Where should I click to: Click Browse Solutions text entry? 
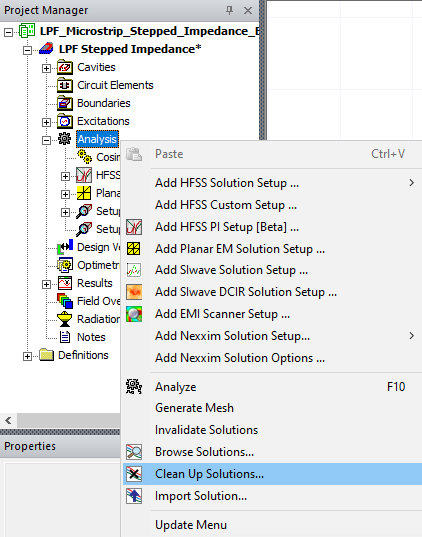pyautogui.click(x=204, y=452)
